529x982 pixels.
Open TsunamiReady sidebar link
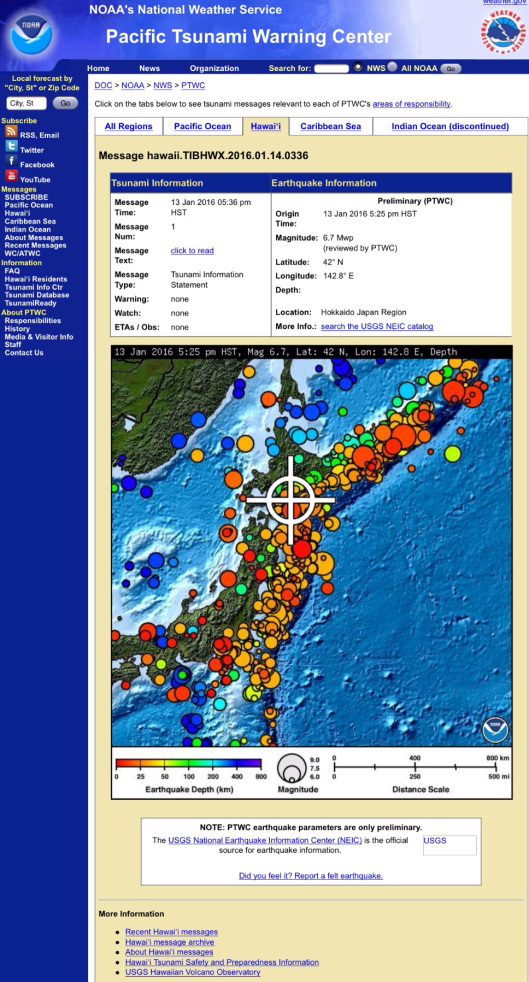click(x=31, y=303)
